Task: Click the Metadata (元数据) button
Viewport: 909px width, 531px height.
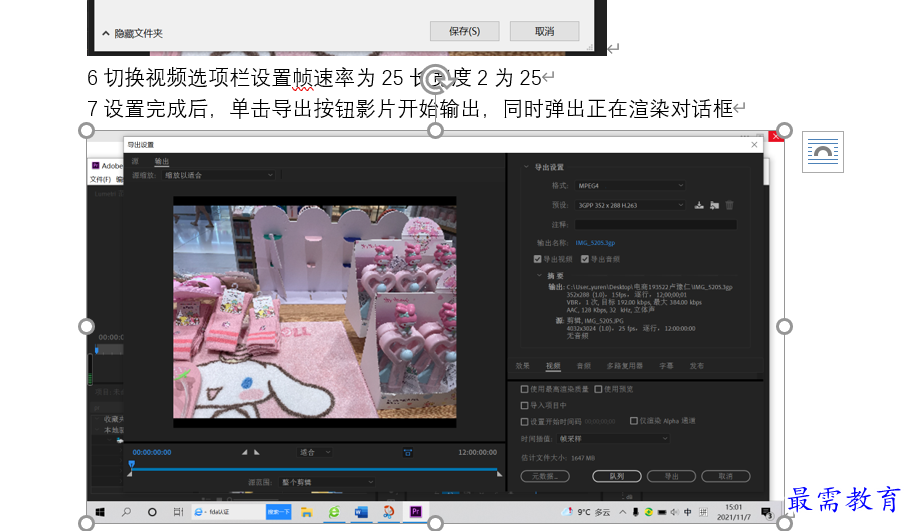Action: [x=545, y=477]
